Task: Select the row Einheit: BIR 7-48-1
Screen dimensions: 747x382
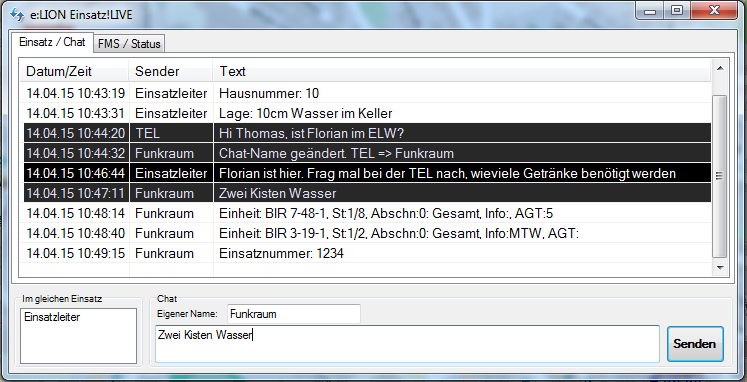Action: pos(367,213)
